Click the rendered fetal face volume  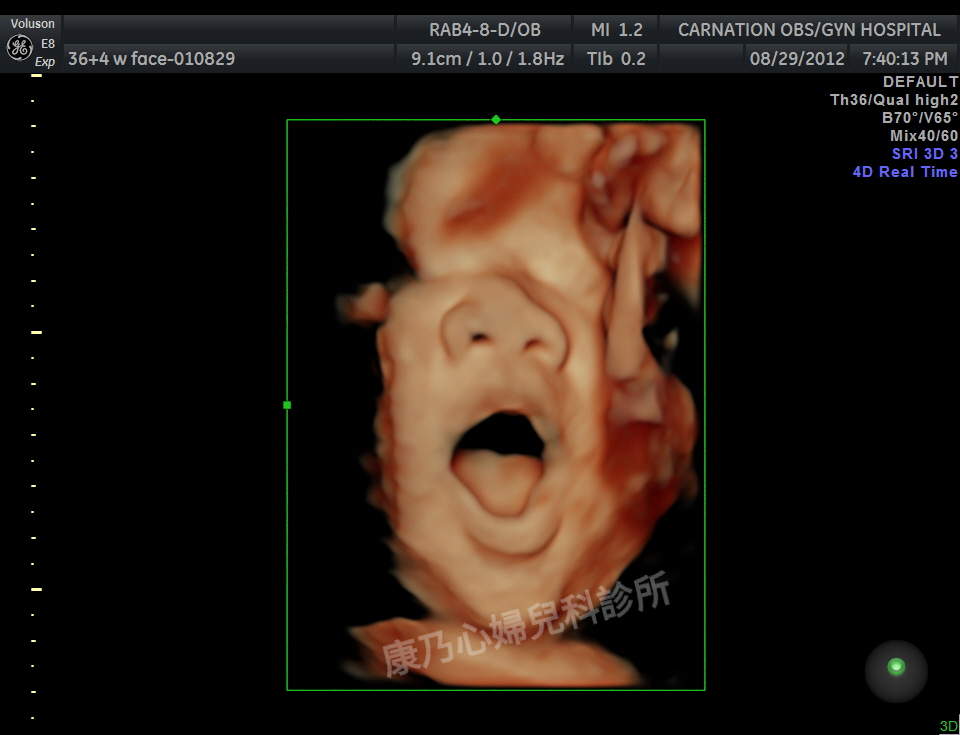coord(519,404)
